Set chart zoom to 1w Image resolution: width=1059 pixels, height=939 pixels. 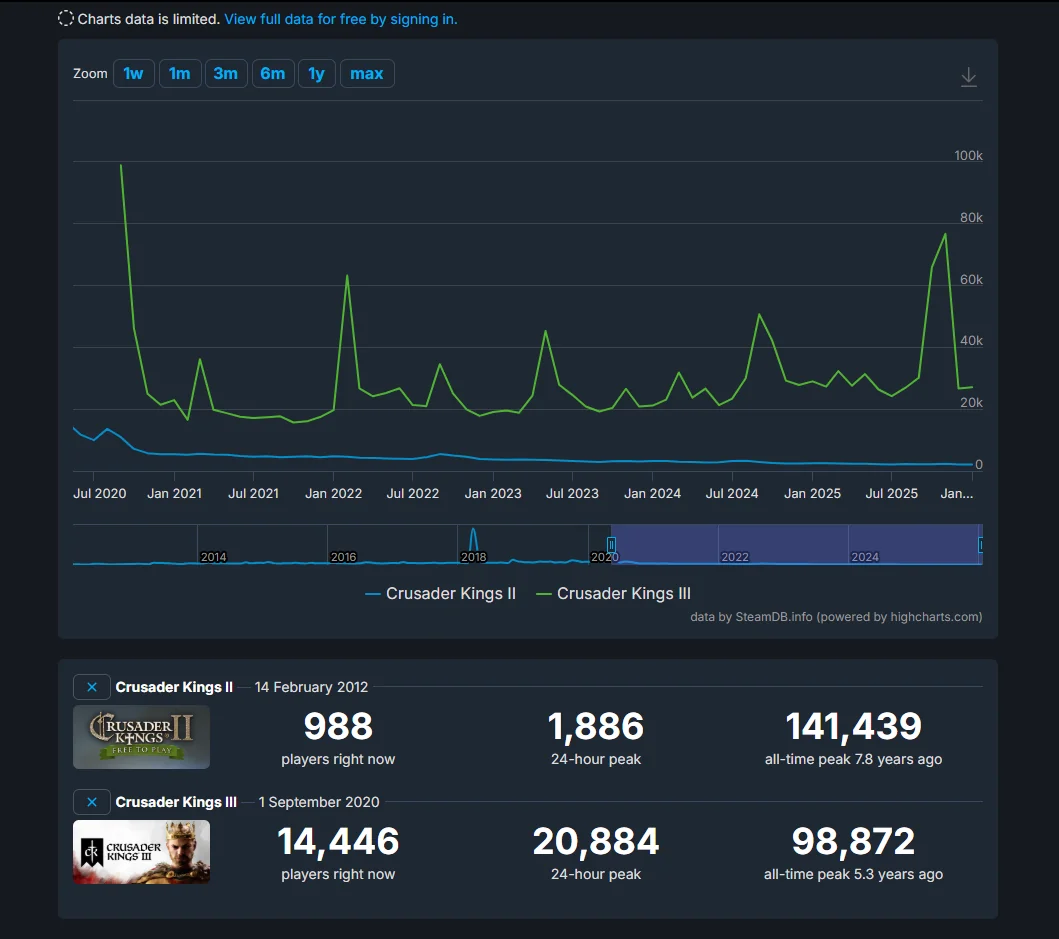pyautogui.click(x=134, y=74)
